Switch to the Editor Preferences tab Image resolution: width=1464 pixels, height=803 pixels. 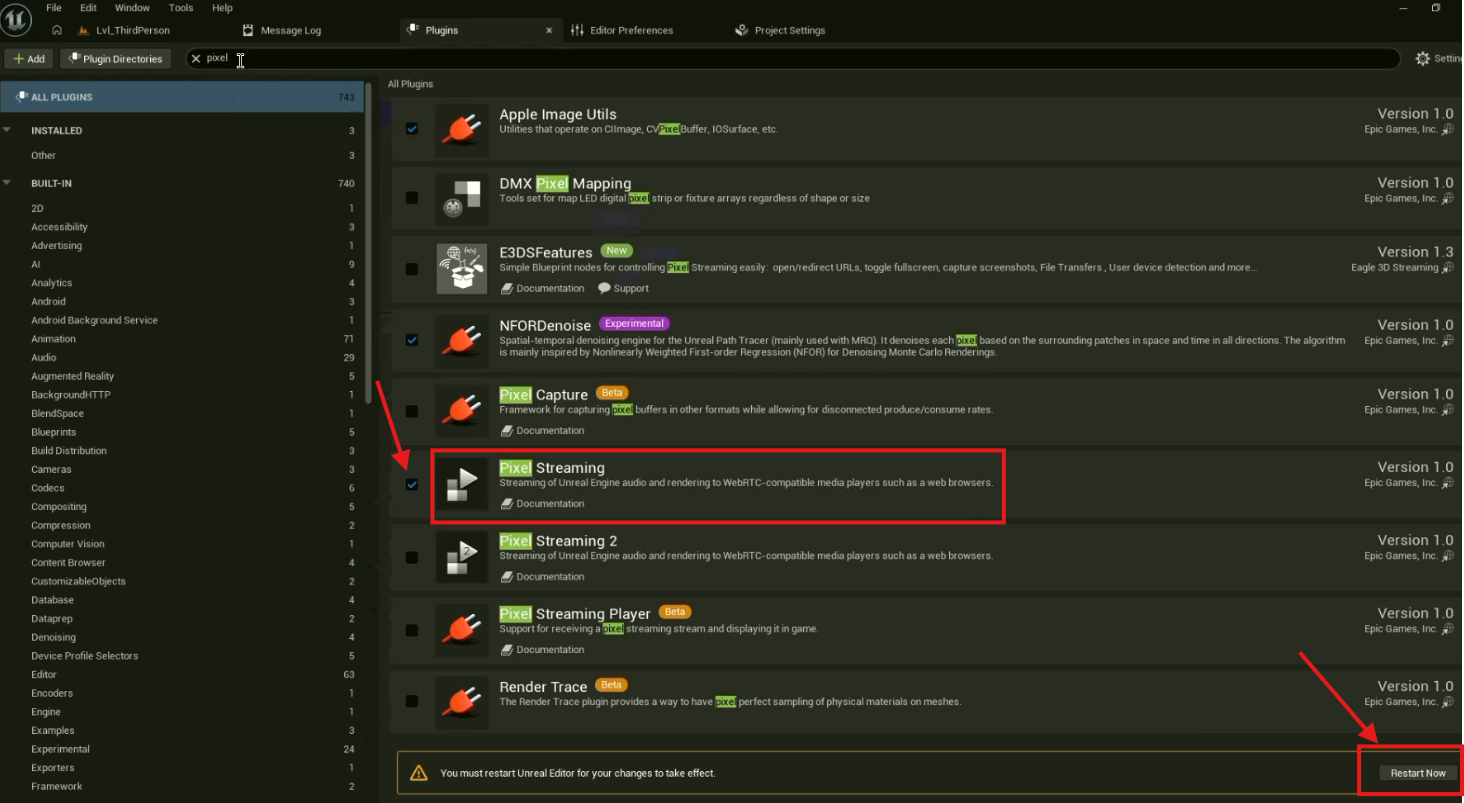pos(622,30)
